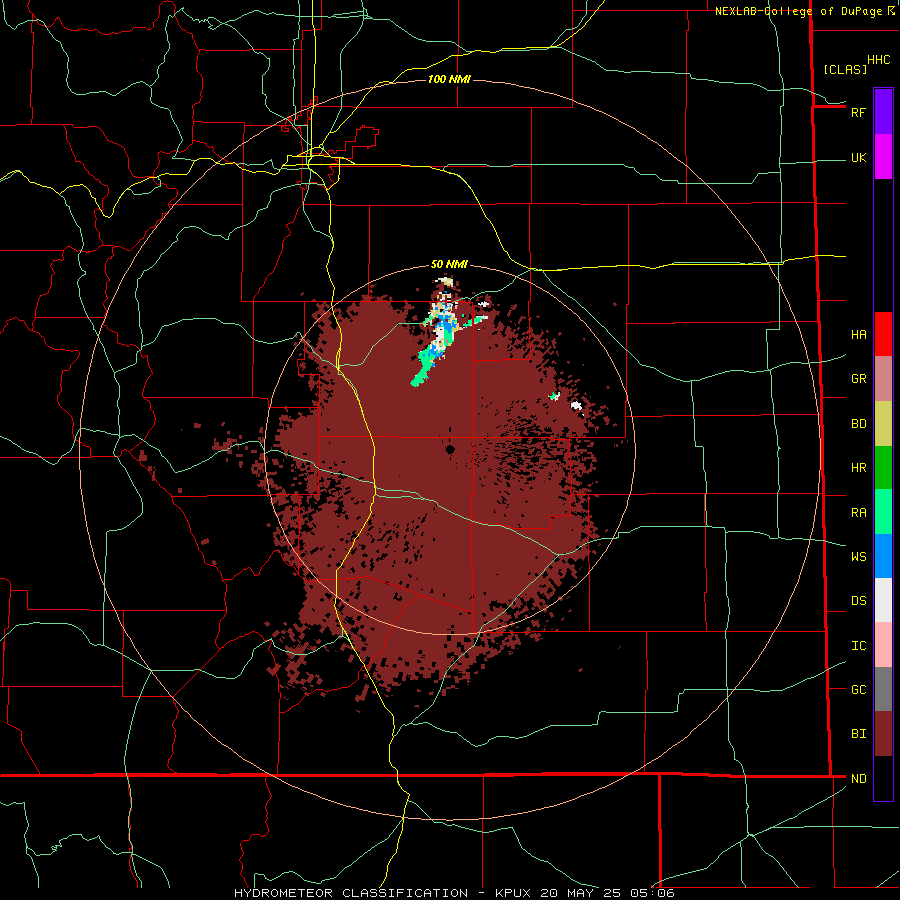Click the green rain echo streak north of radar
Screen dimensions: 900x900
[425, 367]
